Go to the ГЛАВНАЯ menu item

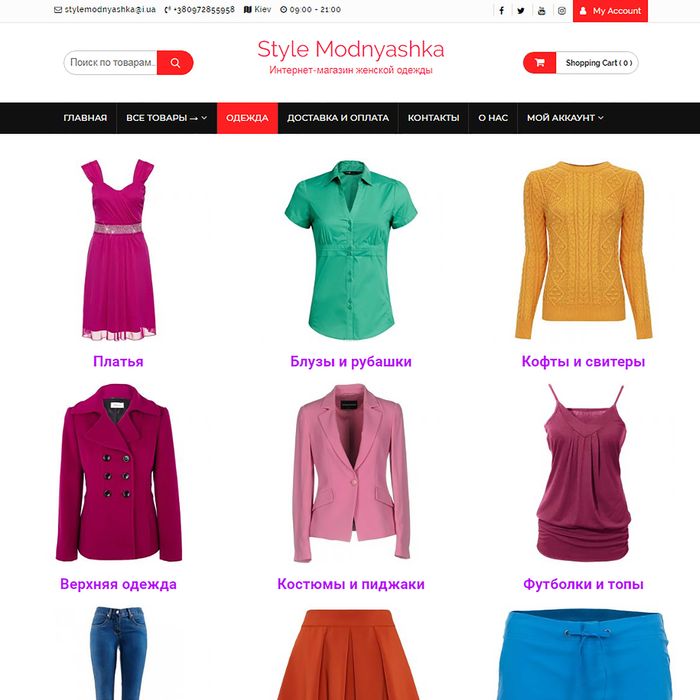[85, 118]
